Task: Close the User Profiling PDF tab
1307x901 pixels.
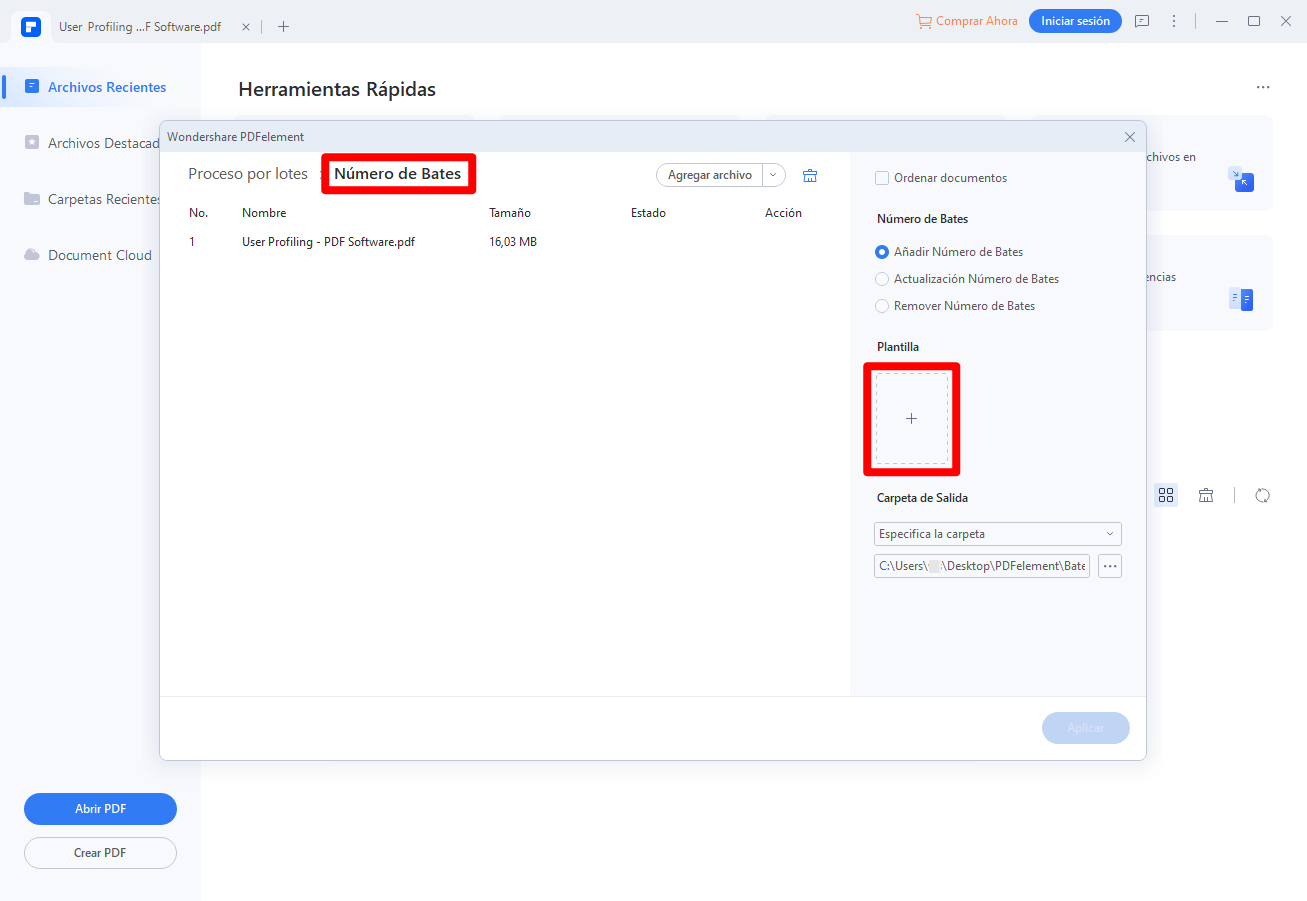Action: point(246,27)
